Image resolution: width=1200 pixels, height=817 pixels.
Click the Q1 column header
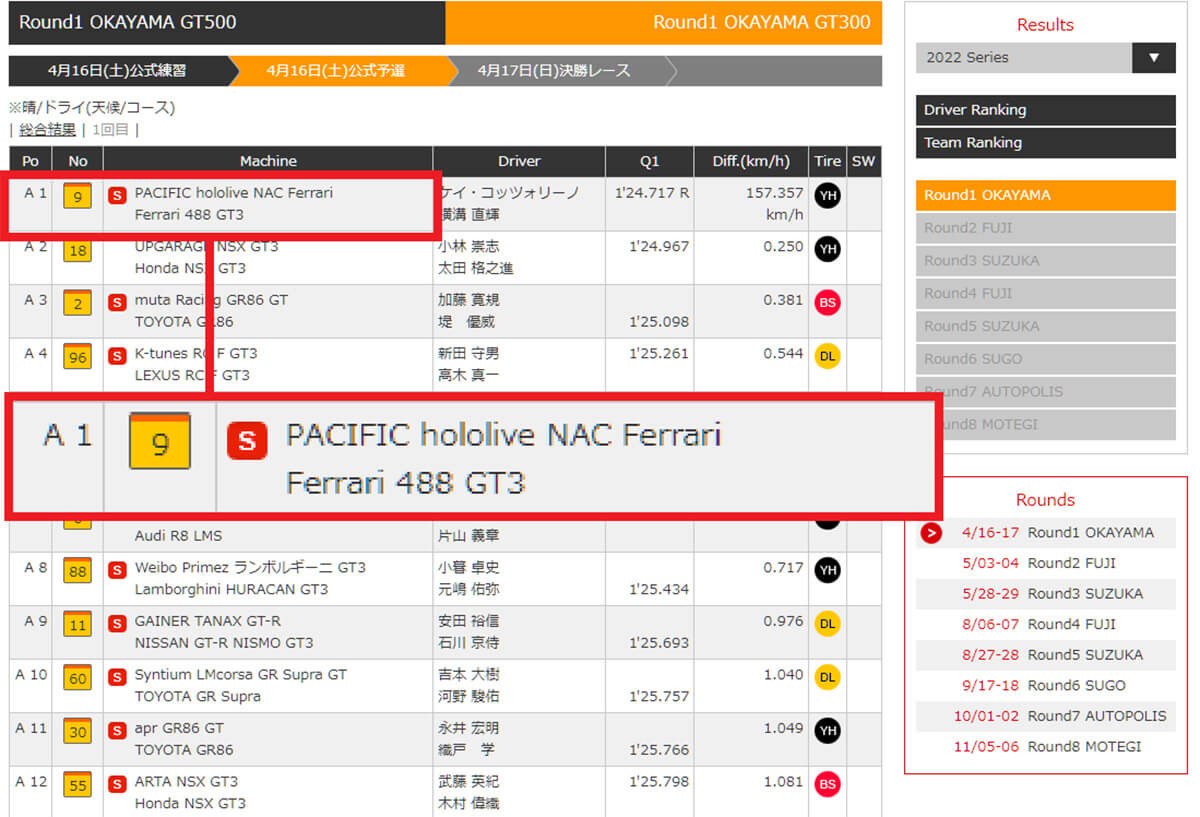650,161
